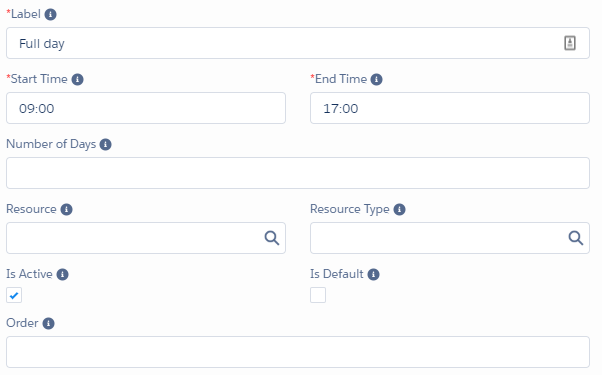Click inside the Order input field

298,352
